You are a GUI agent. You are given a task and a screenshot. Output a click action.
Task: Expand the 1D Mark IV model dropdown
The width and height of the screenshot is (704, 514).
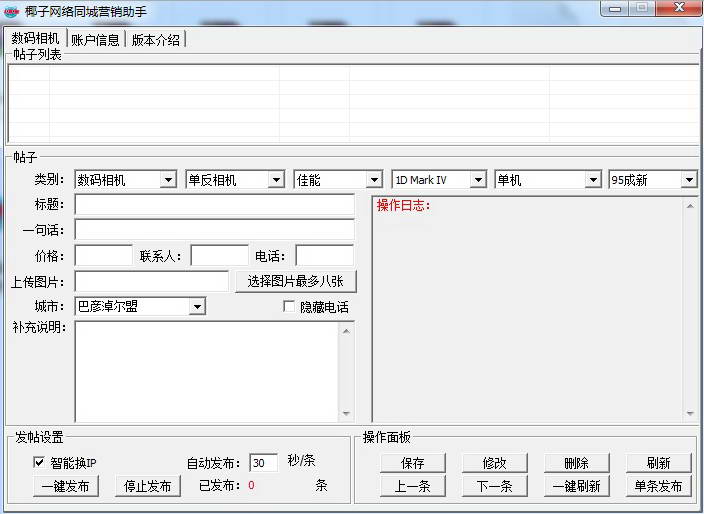coord(438,180)
